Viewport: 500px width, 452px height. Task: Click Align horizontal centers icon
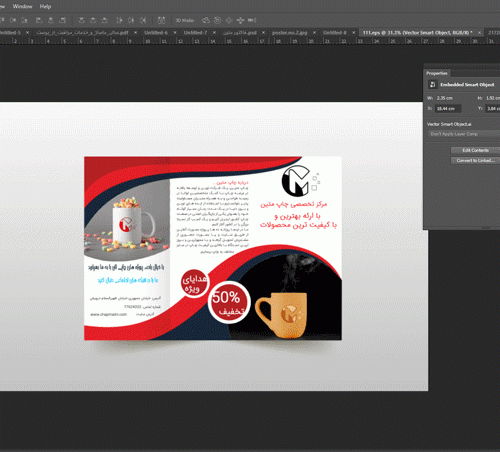[51, 20]
